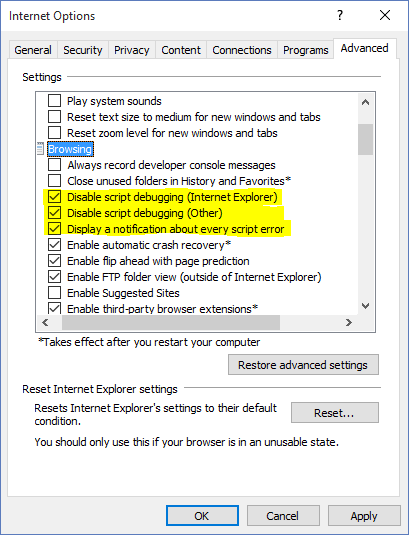Screen dimensions: 409x535
Task: Uncheck Display a notification about every script error
Action: [x=55, y=229]
